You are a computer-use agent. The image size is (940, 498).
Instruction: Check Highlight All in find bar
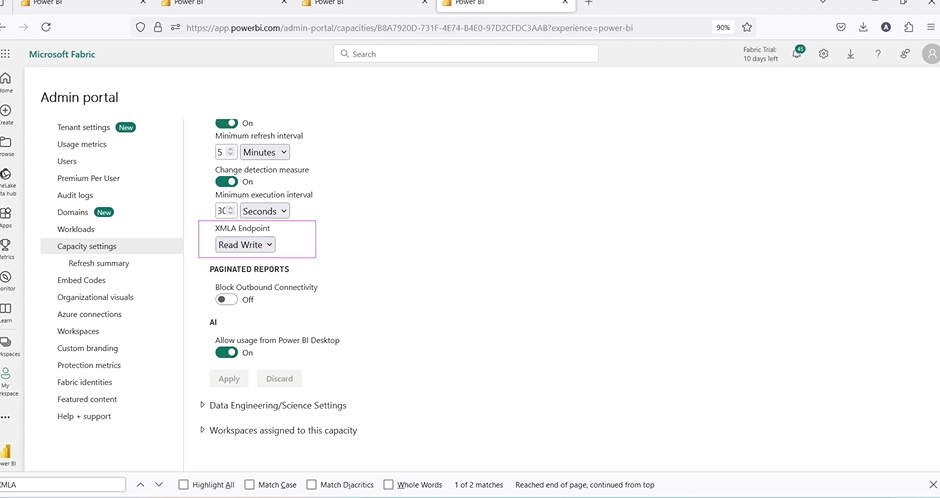pos(183,484)
